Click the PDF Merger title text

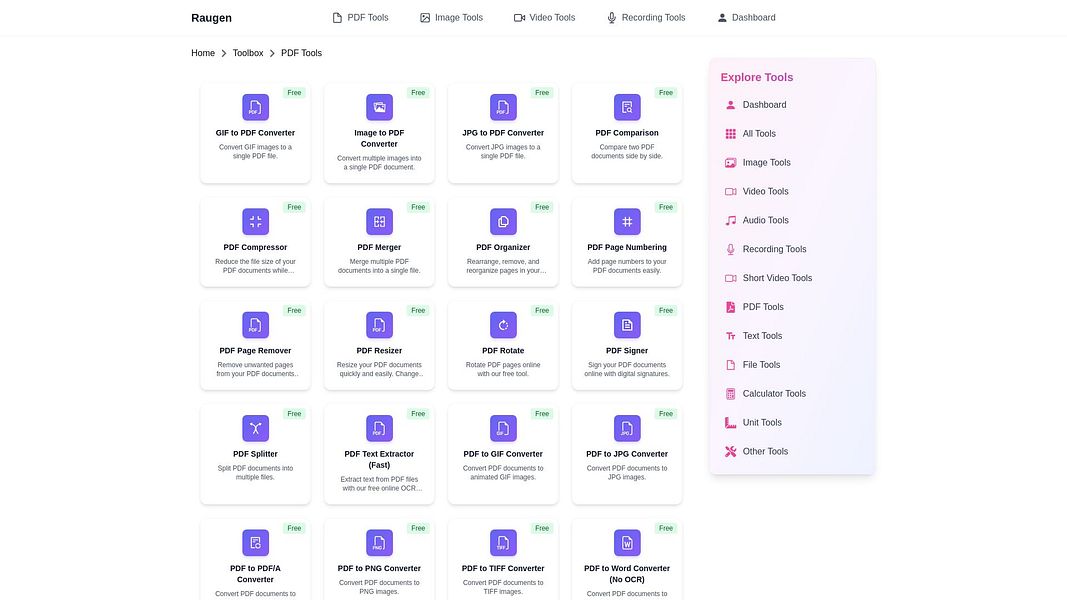[379, 248]
